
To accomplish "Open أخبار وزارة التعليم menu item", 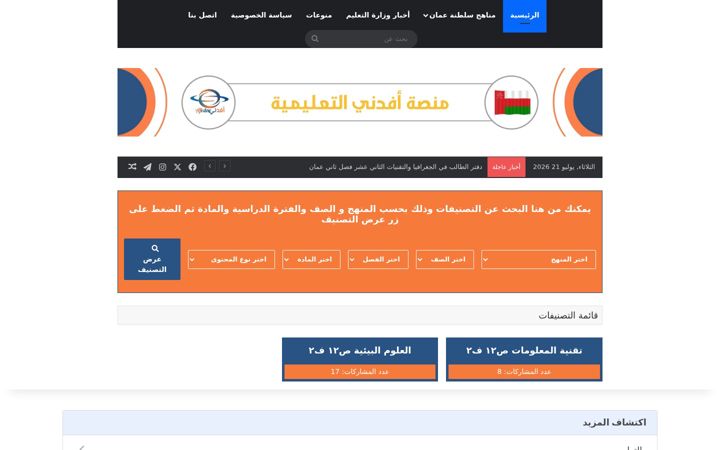I will click(378, 15).
